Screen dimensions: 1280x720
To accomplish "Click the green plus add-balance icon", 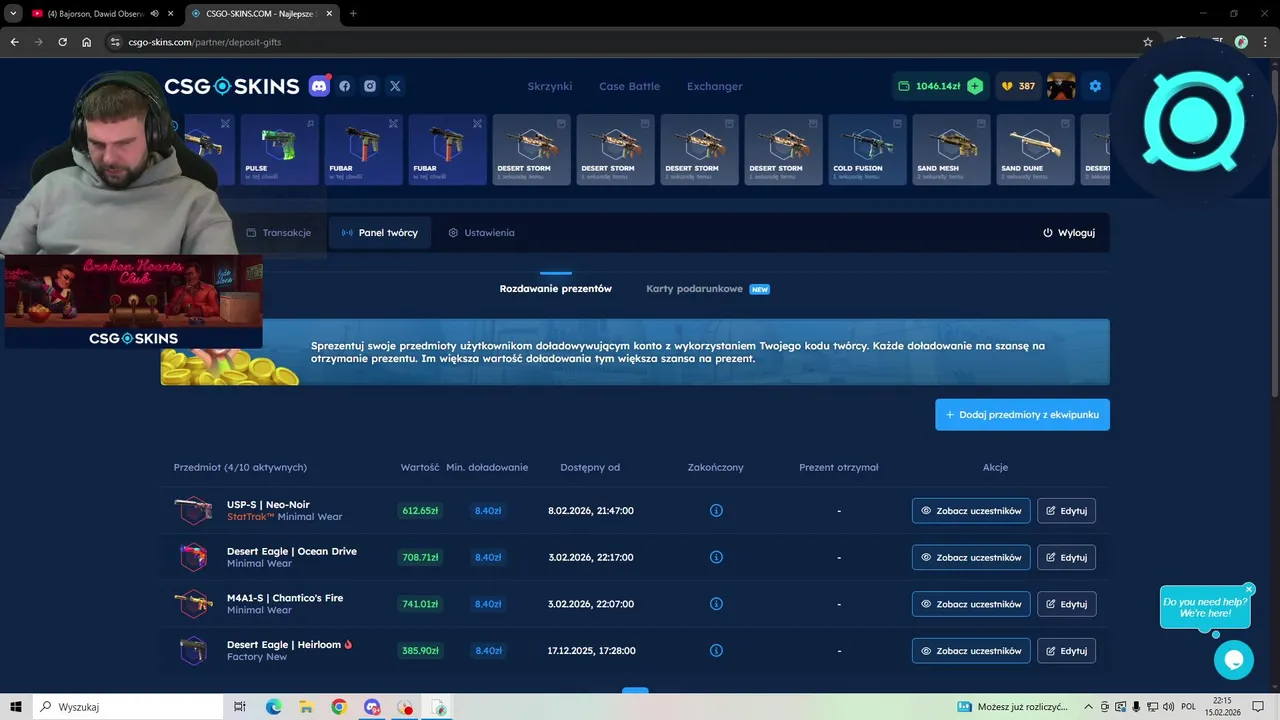I will point(975,86).
